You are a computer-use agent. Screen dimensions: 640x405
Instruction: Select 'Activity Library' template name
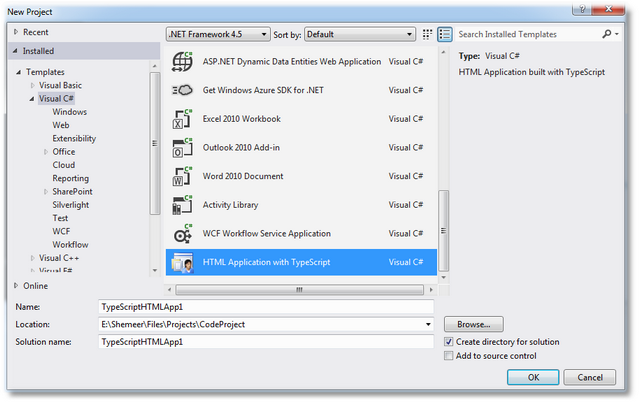(x=230, y=205)
